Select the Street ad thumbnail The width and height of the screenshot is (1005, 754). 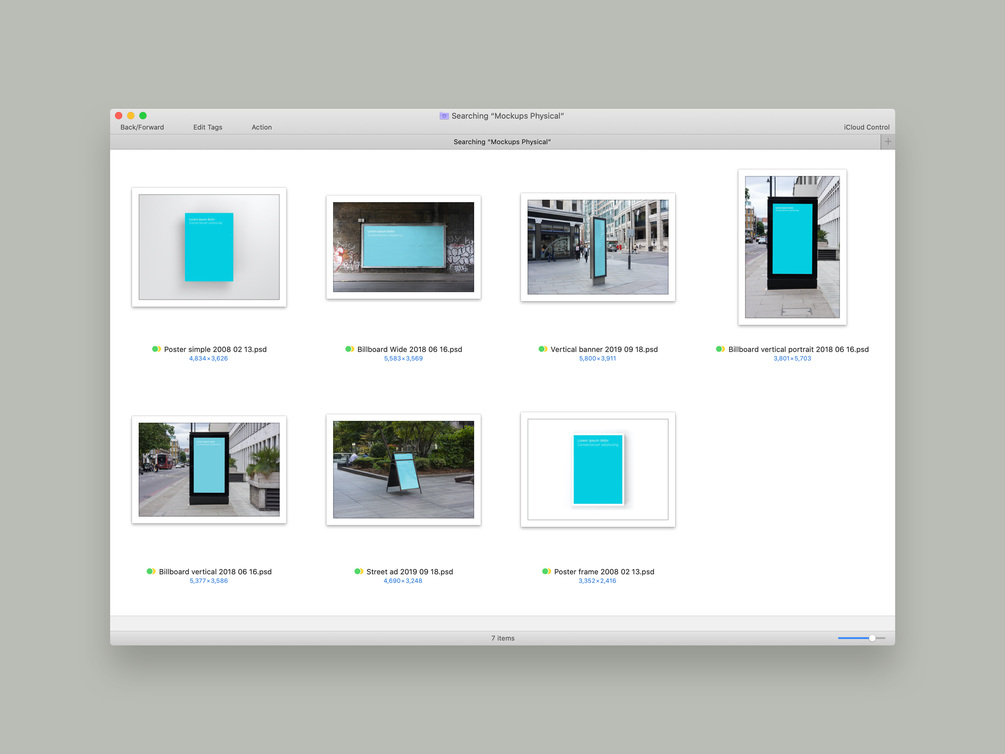pos(403,469)
